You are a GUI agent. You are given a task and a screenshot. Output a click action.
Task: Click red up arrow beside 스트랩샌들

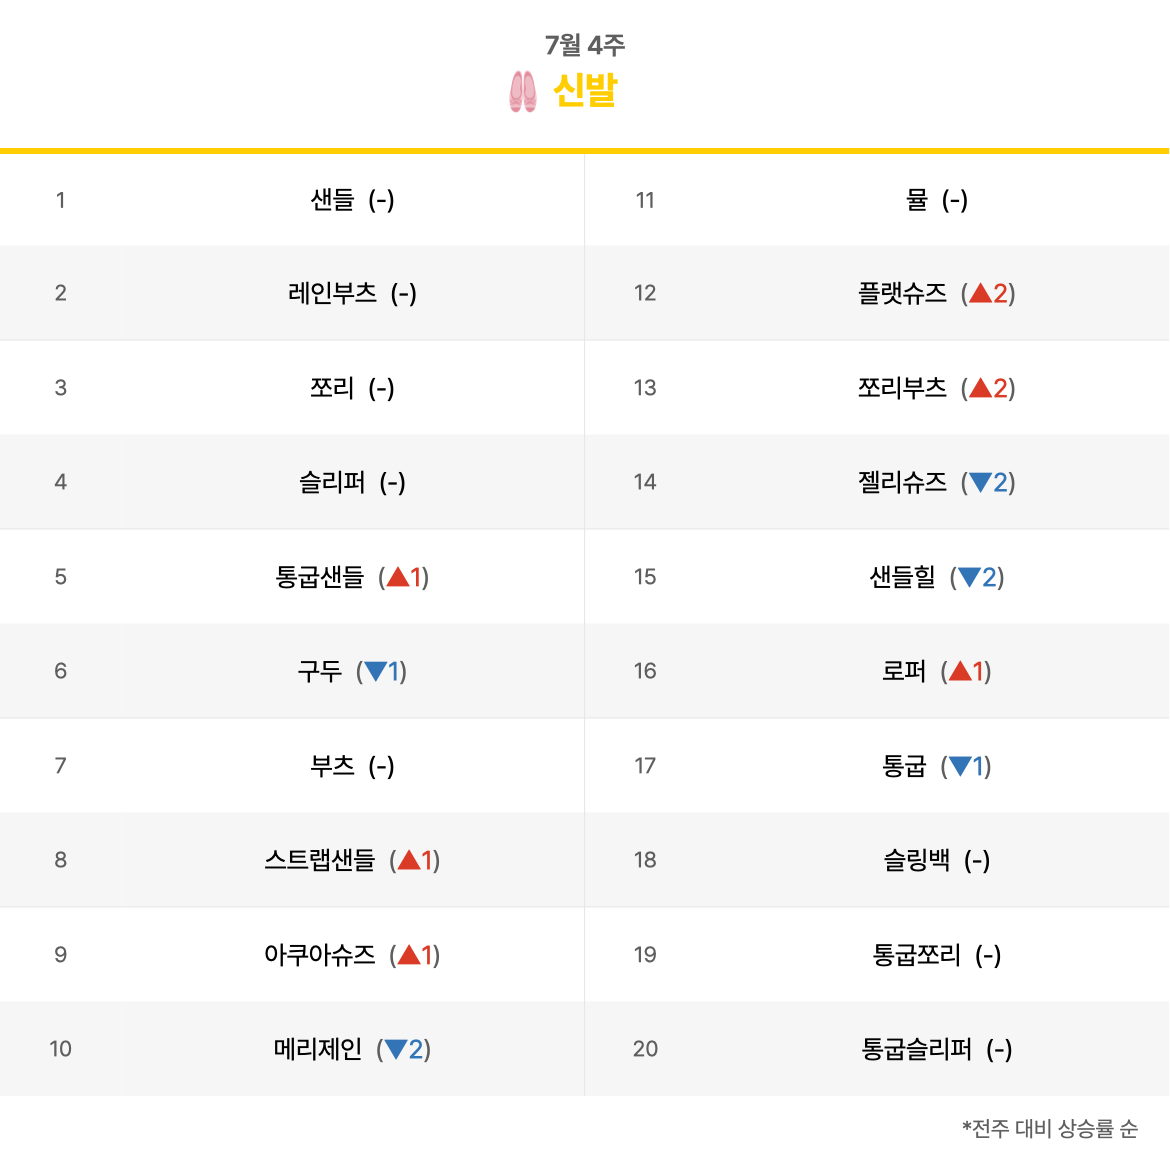(x=408, y=861)
